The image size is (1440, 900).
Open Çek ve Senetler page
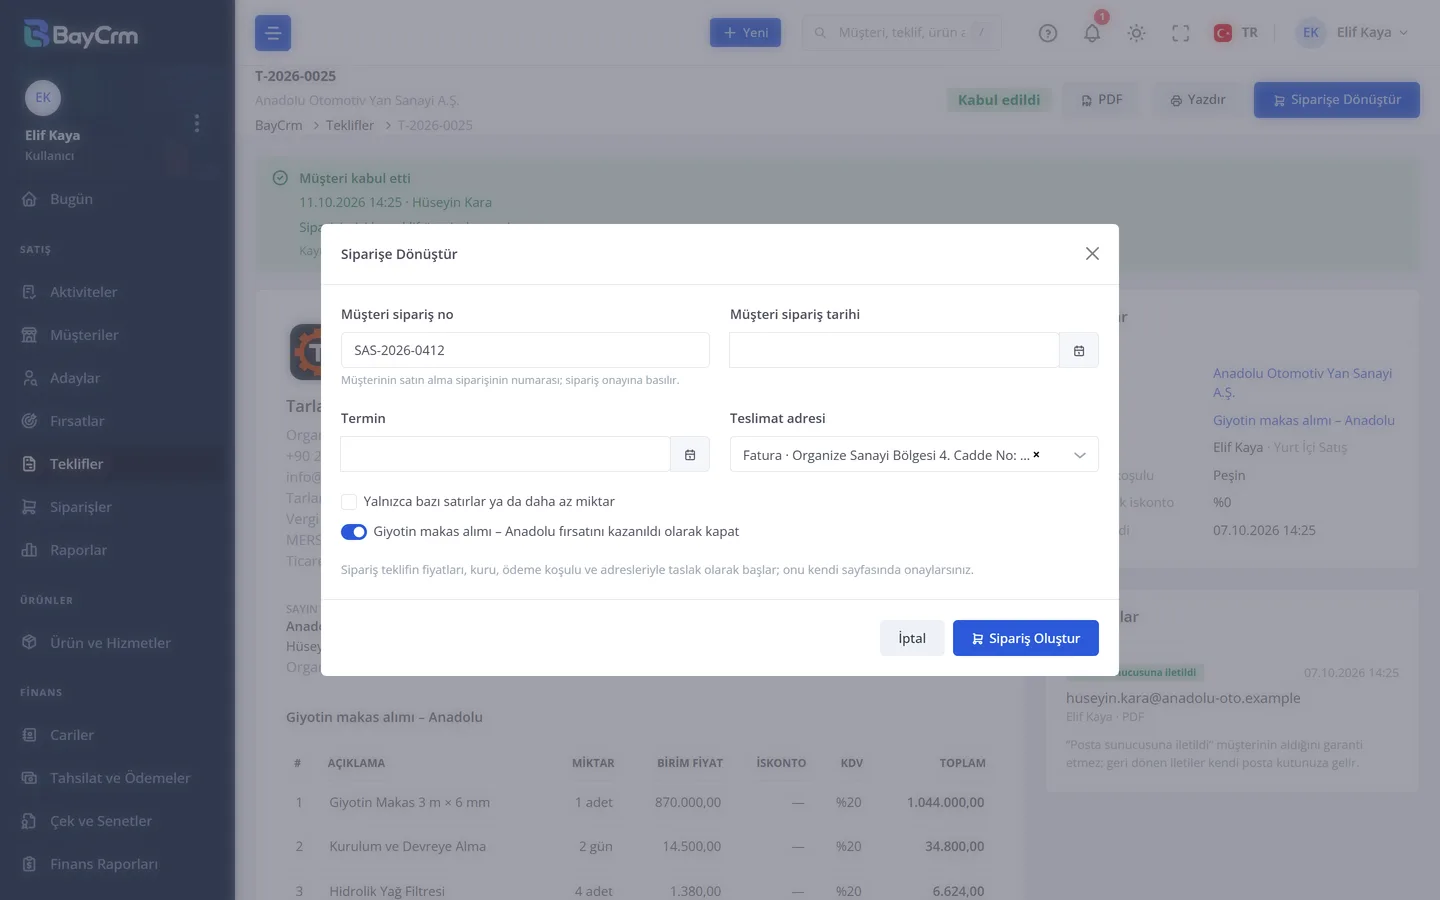click(117, 821)
